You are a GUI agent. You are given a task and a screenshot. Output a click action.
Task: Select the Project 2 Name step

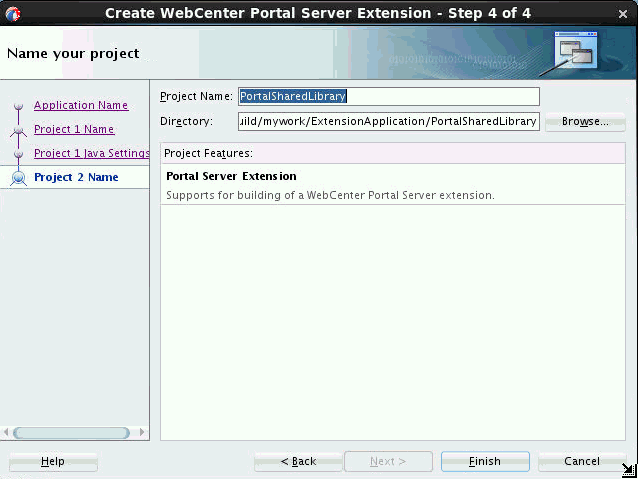click(x=76, y=177)
